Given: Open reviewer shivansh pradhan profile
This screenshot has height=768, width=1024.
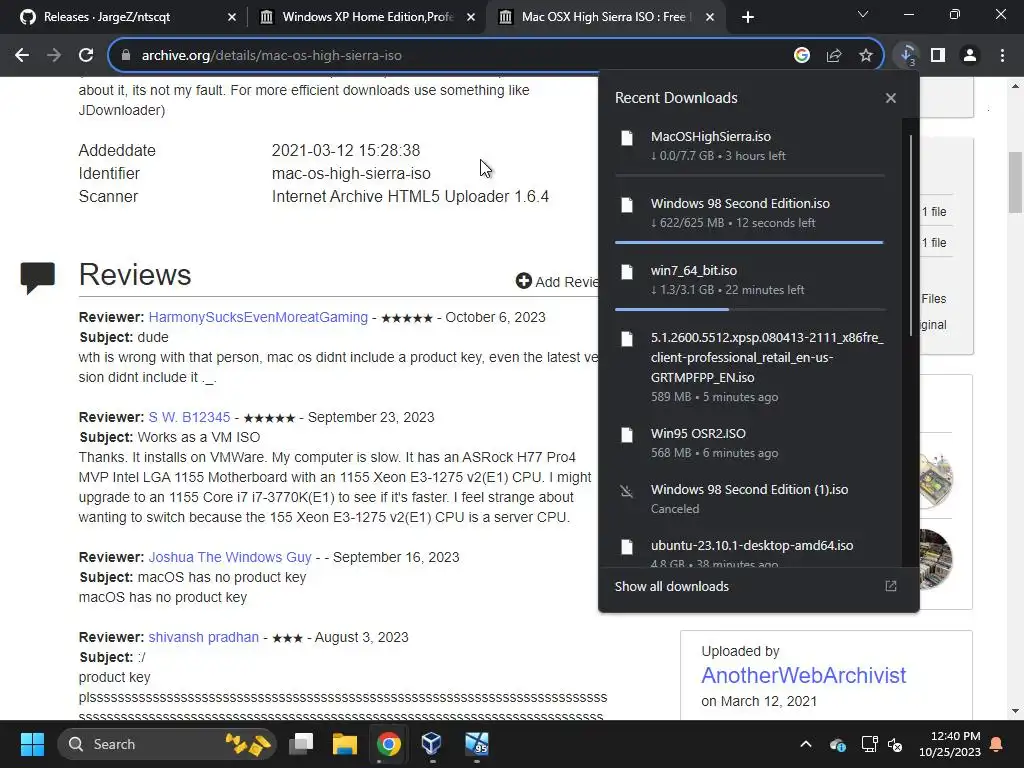Looking at the screenshot, I should tap(203, 637).
